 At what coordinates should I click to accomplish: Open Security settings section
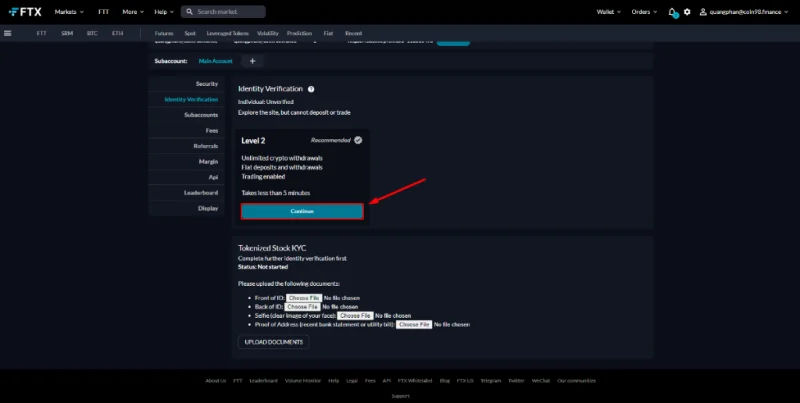pyautogui.click(x=187, y=84)
